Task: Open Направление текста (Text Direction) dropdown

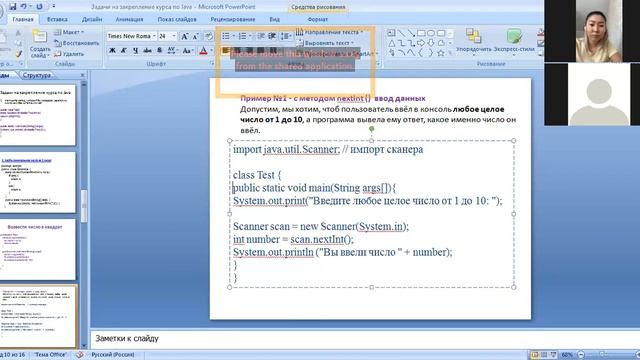Action: click(x=329, y=32)
